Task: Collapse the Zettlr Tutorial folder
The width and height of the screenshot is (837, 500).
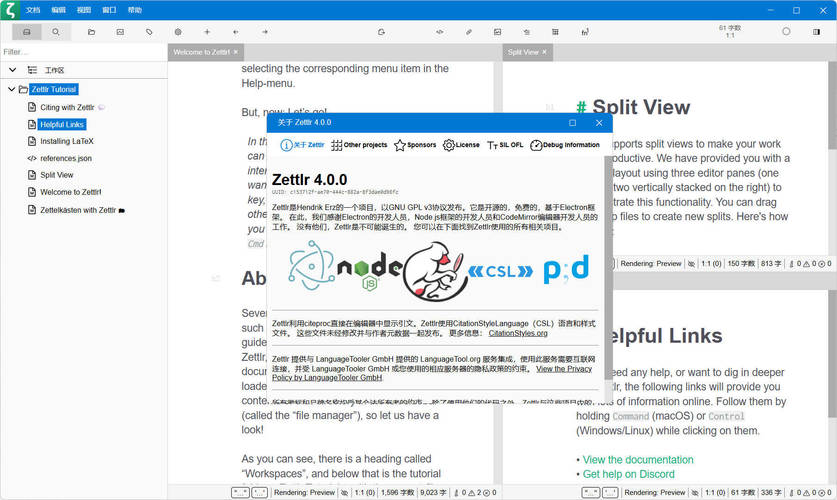Action: tap(12, 90)
